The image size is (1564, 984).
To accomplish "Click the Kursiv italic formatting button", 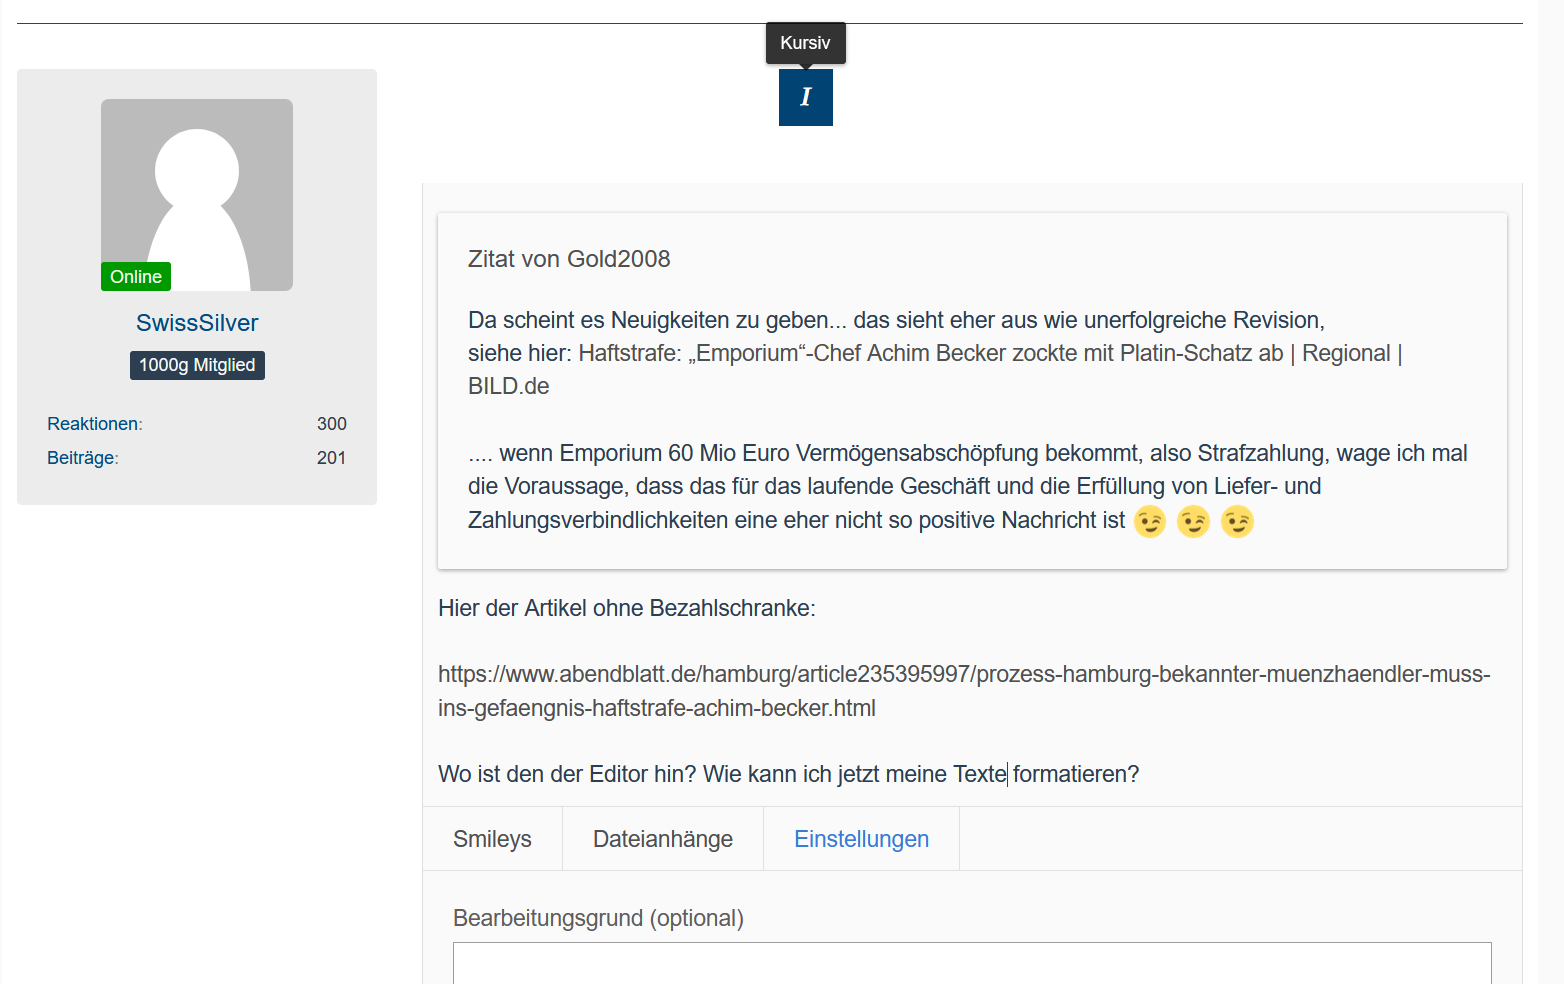I will coord(805,97).
